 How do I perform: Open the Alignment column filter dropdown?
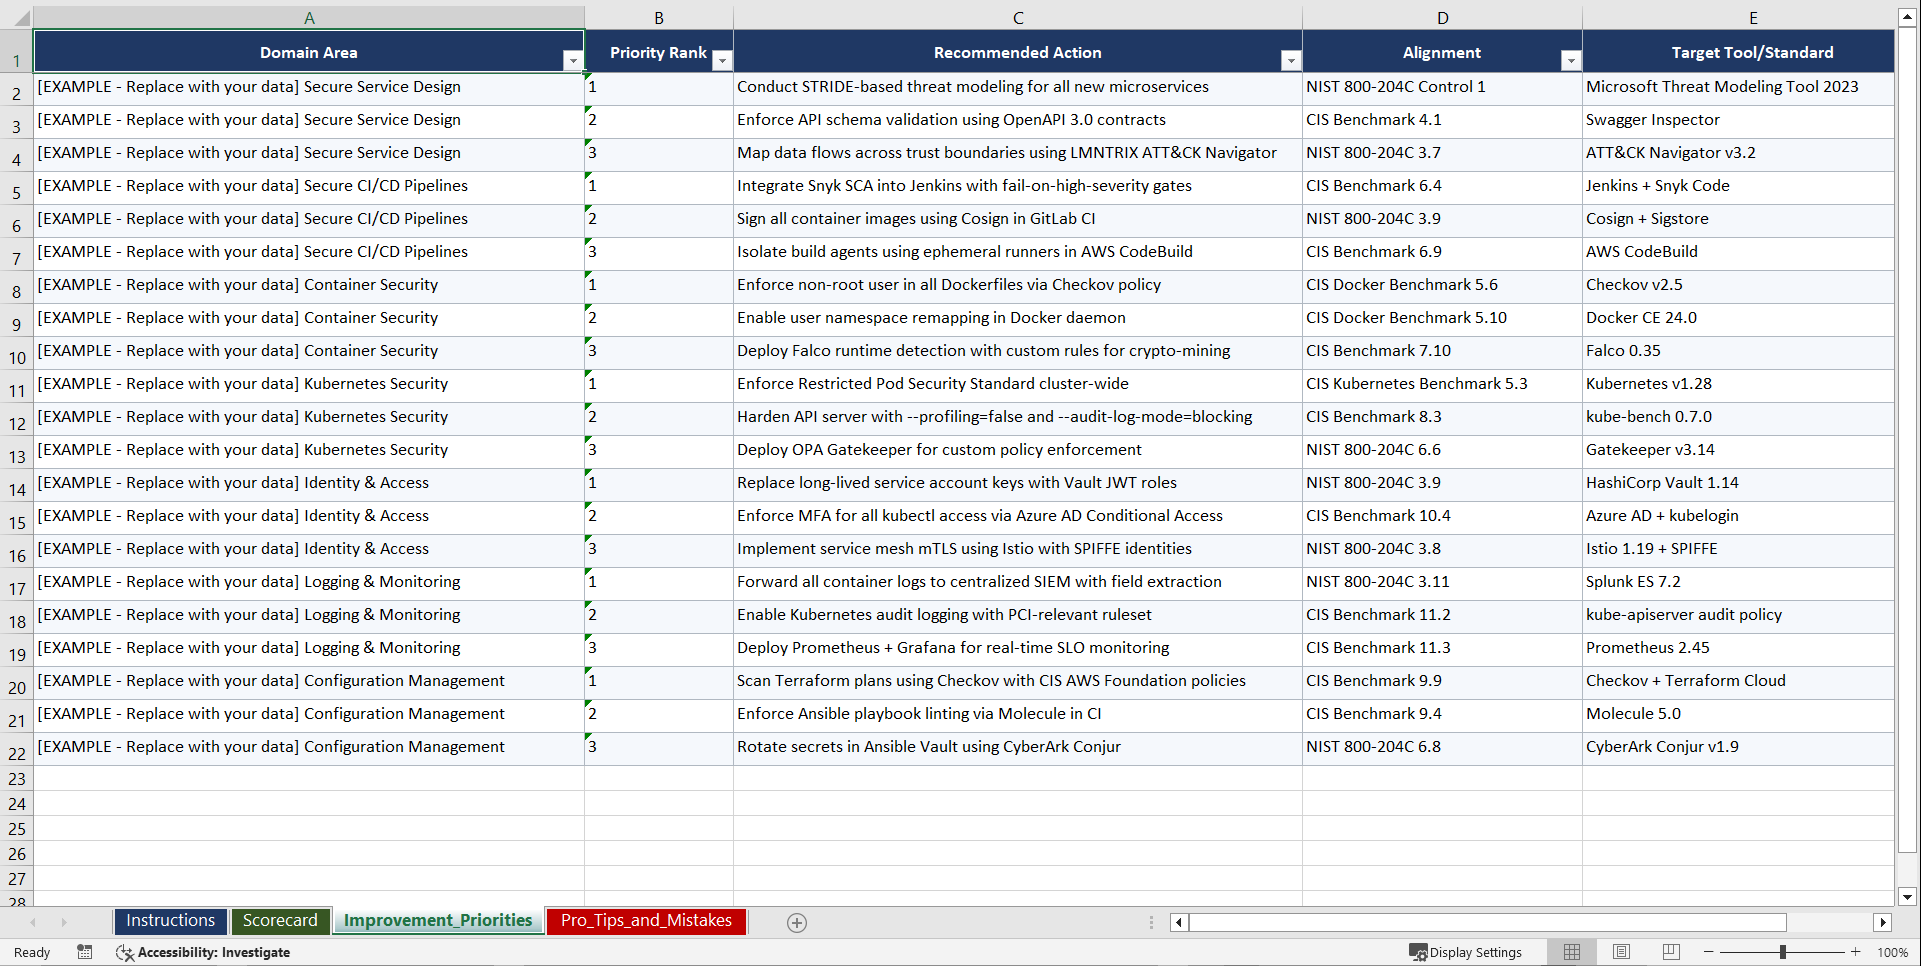pyautogui.click(x=1572, y=60)
